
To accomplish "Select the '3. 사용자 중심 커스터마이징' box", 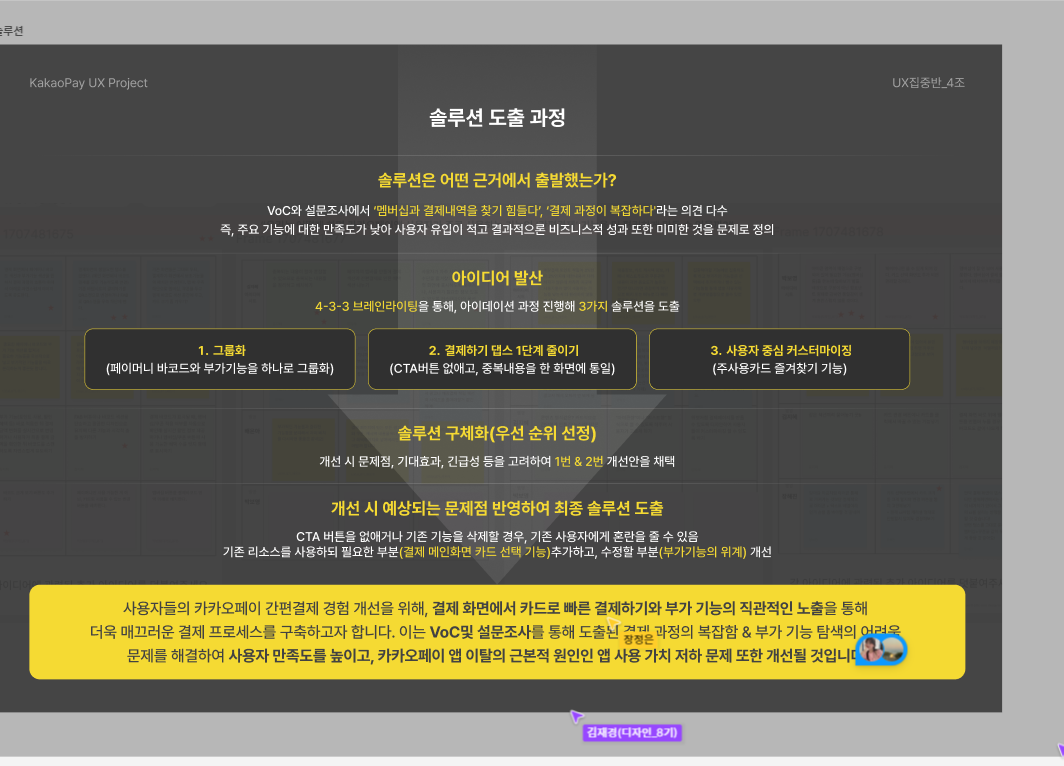I will pos(780,359).
